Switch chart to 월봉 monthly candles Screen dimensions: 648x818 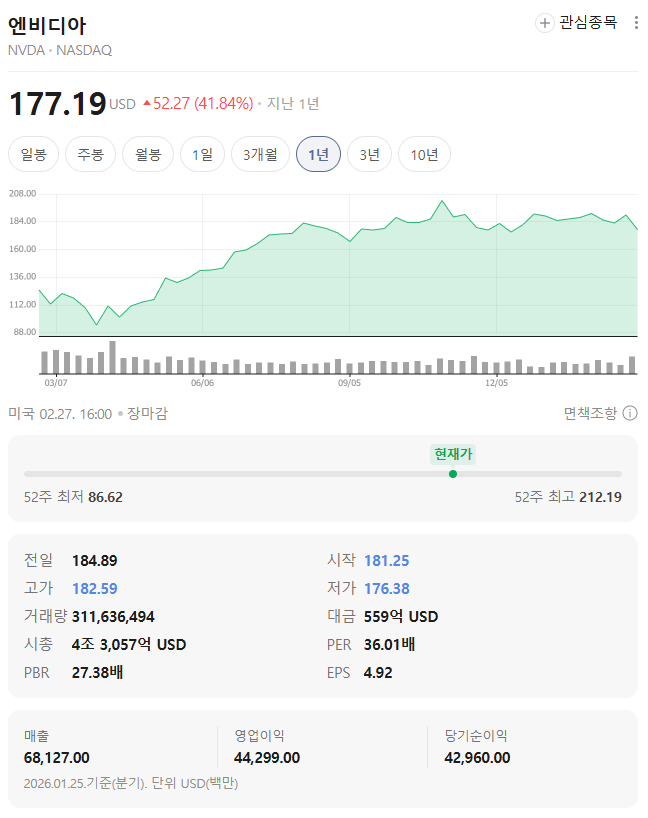tap(148, 154)
